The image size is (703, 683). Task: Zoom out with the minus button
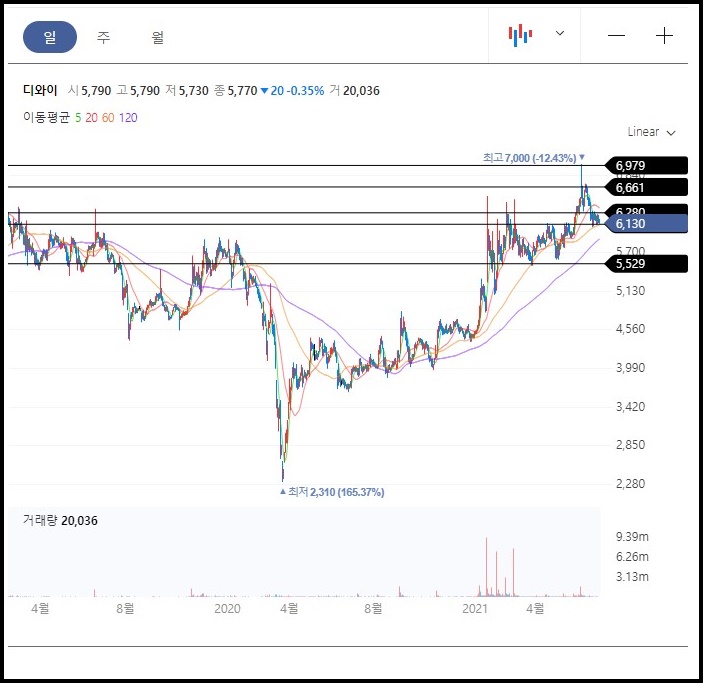(616, 35)
